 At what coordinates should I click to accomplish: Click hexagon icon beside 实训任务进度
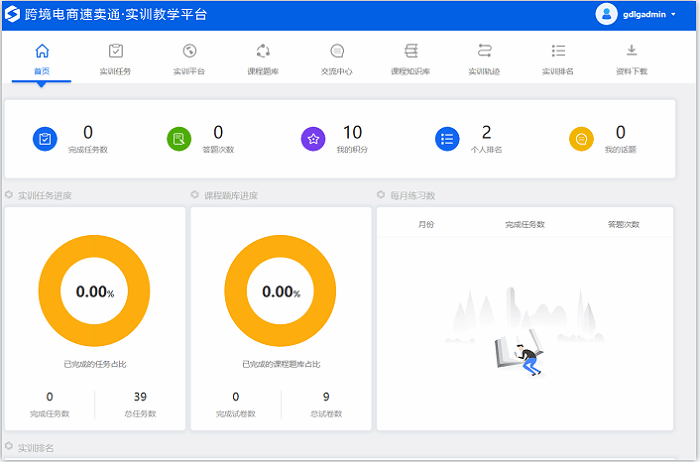[x=9, y=195]
